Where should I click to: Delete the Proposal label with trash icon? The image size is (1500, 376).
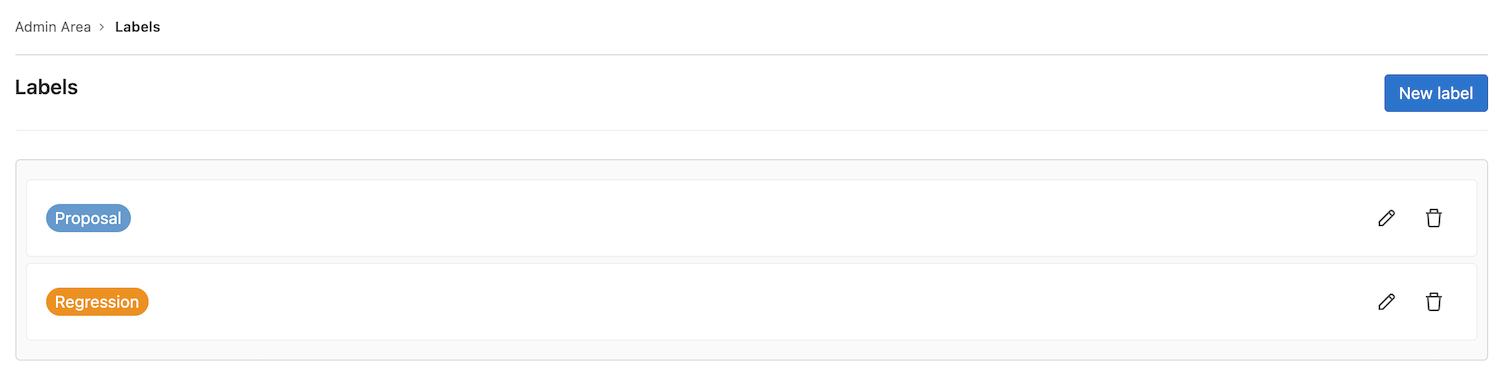point(1434,218)
